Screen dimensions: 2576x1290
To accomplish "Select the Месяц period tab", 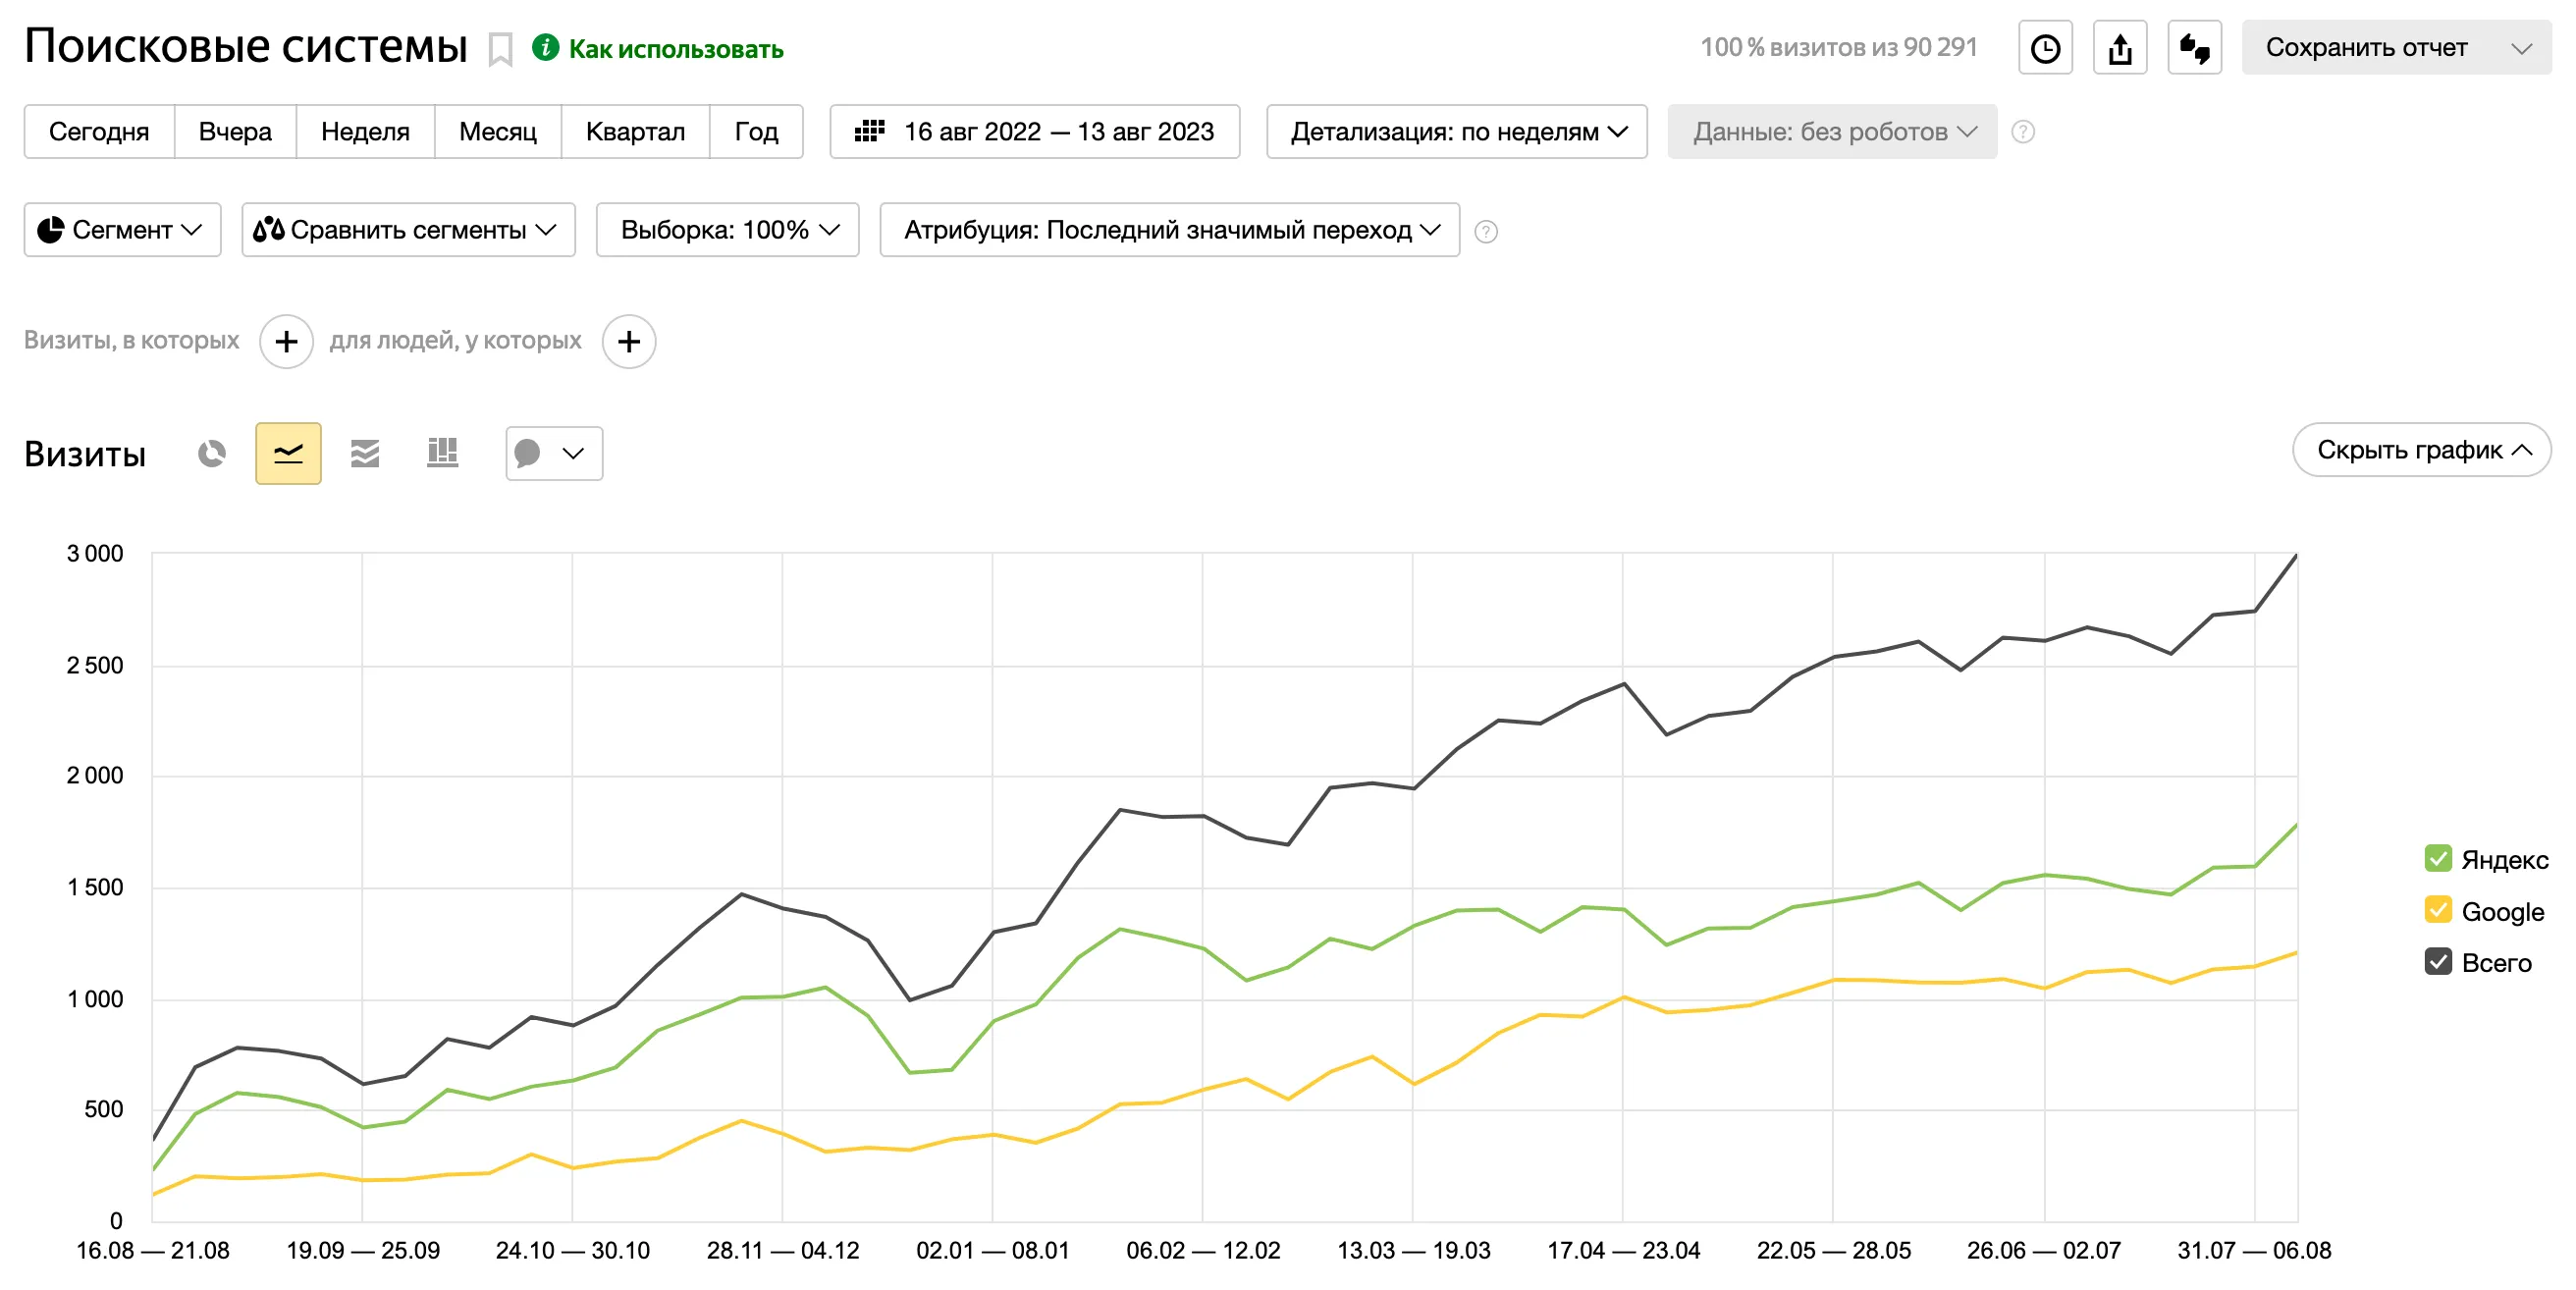I will pyautogui.click(x=497, y=132).
